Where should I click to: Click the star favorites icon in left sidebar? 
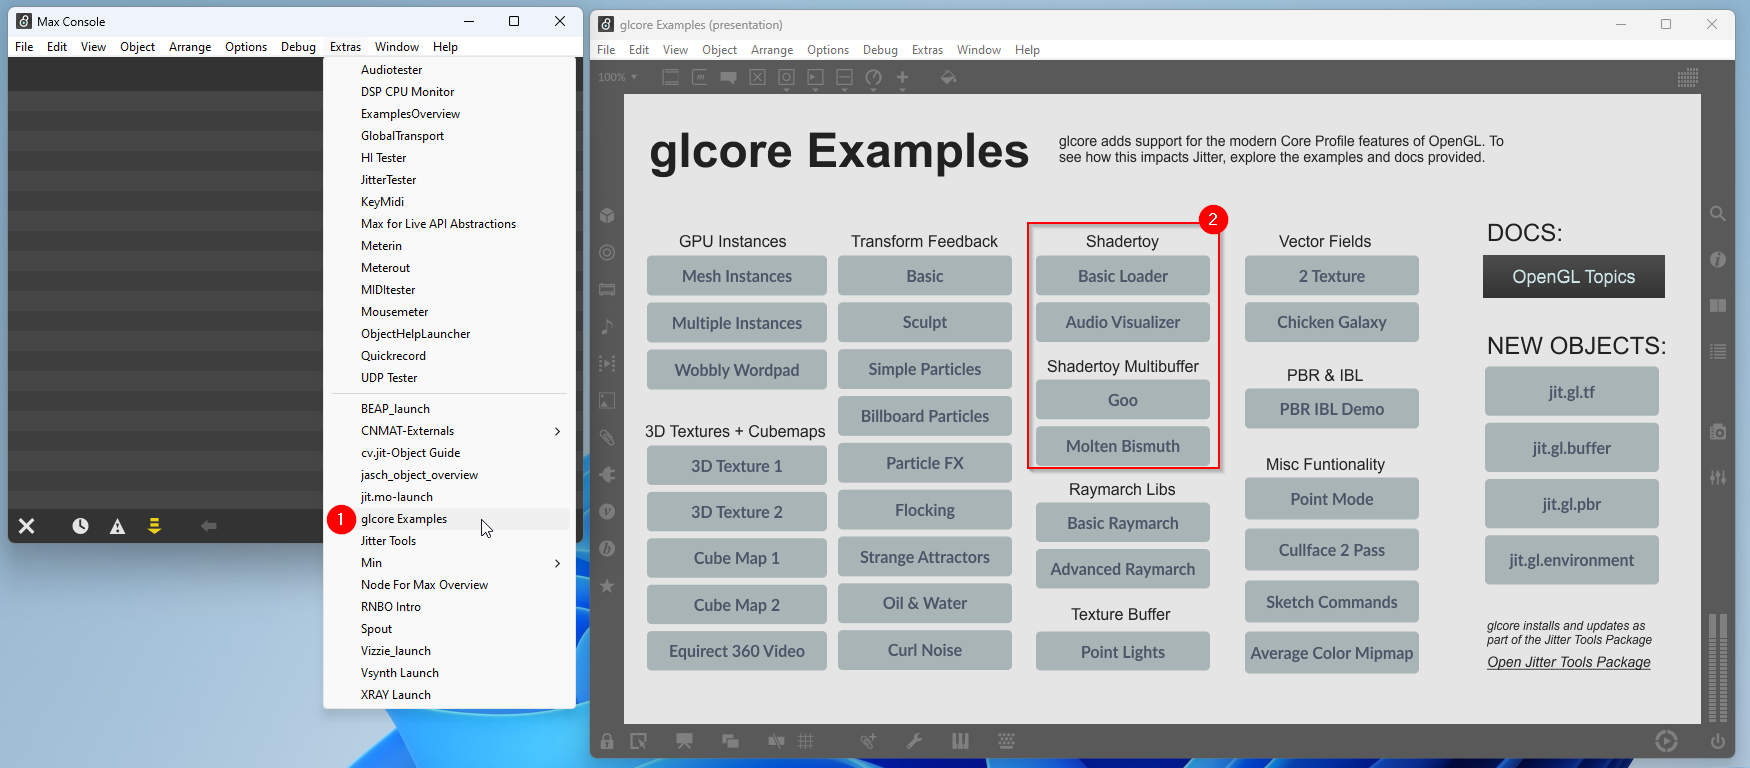pos(607,586)
